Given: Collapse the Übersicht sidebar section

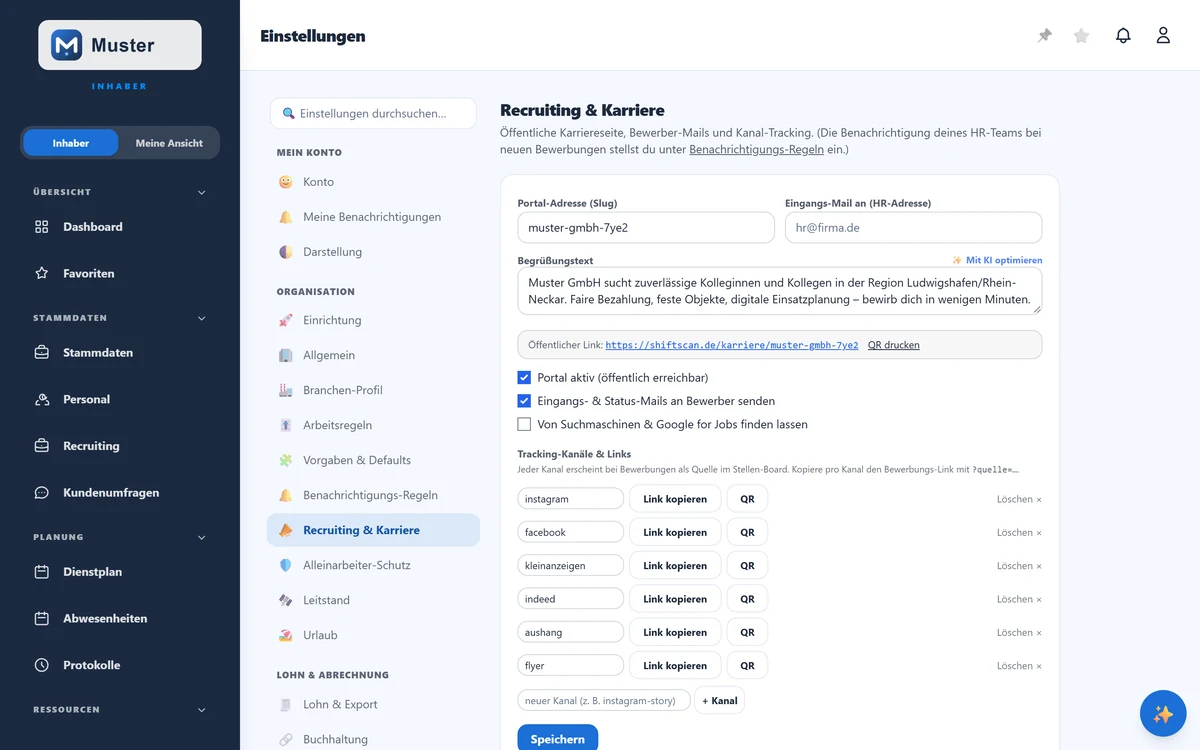Looking at the screenshot, I should (202, 192).
